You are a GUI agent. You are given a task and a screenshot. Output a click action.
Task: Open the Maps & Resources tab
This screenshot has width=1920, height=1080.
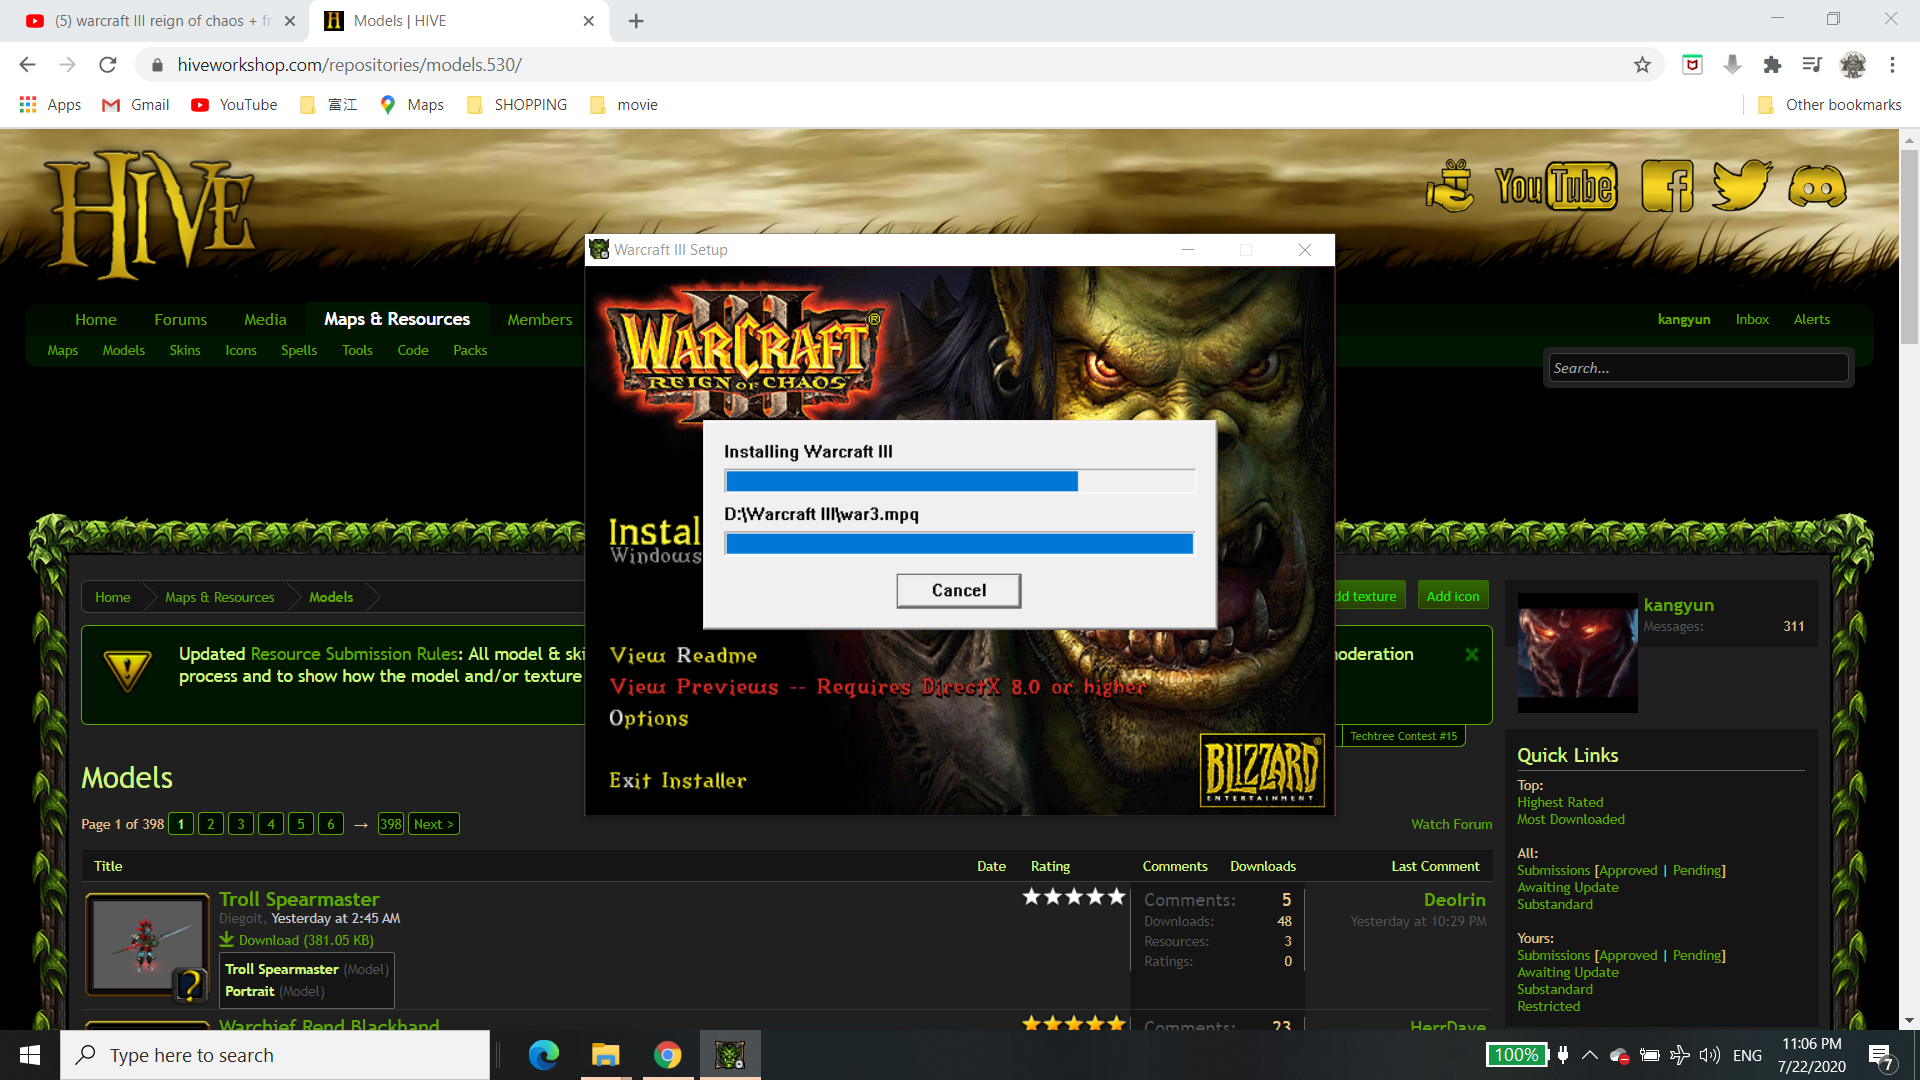(x=397, y=319)
